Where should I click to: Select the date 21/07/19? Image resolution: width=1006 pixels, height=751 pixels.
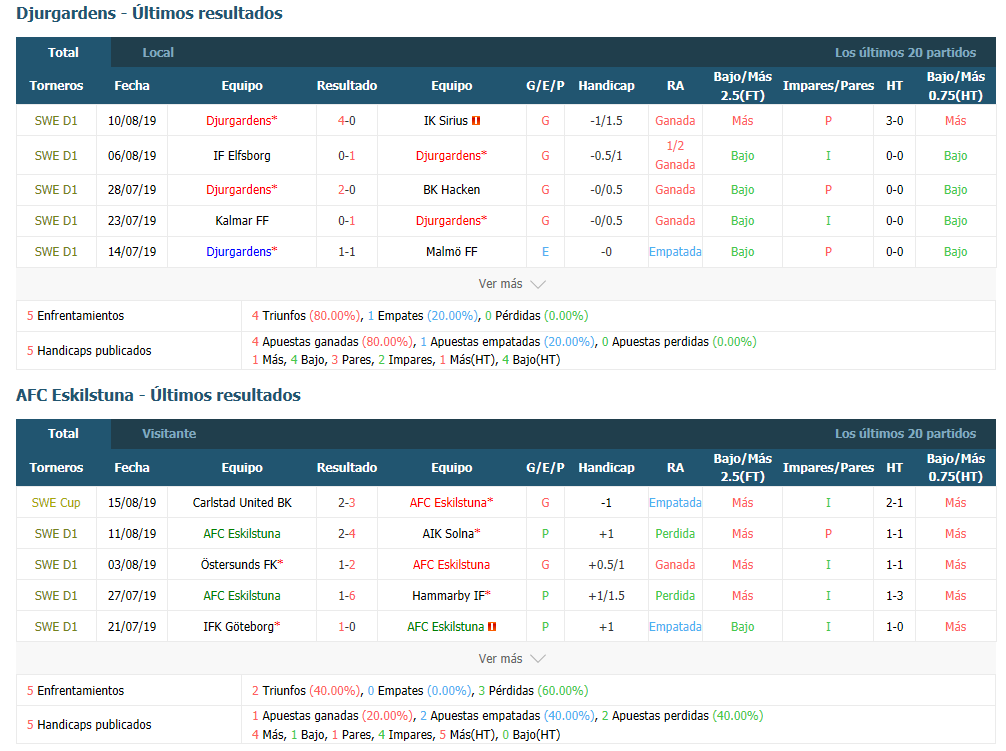(x=132, y=627)
